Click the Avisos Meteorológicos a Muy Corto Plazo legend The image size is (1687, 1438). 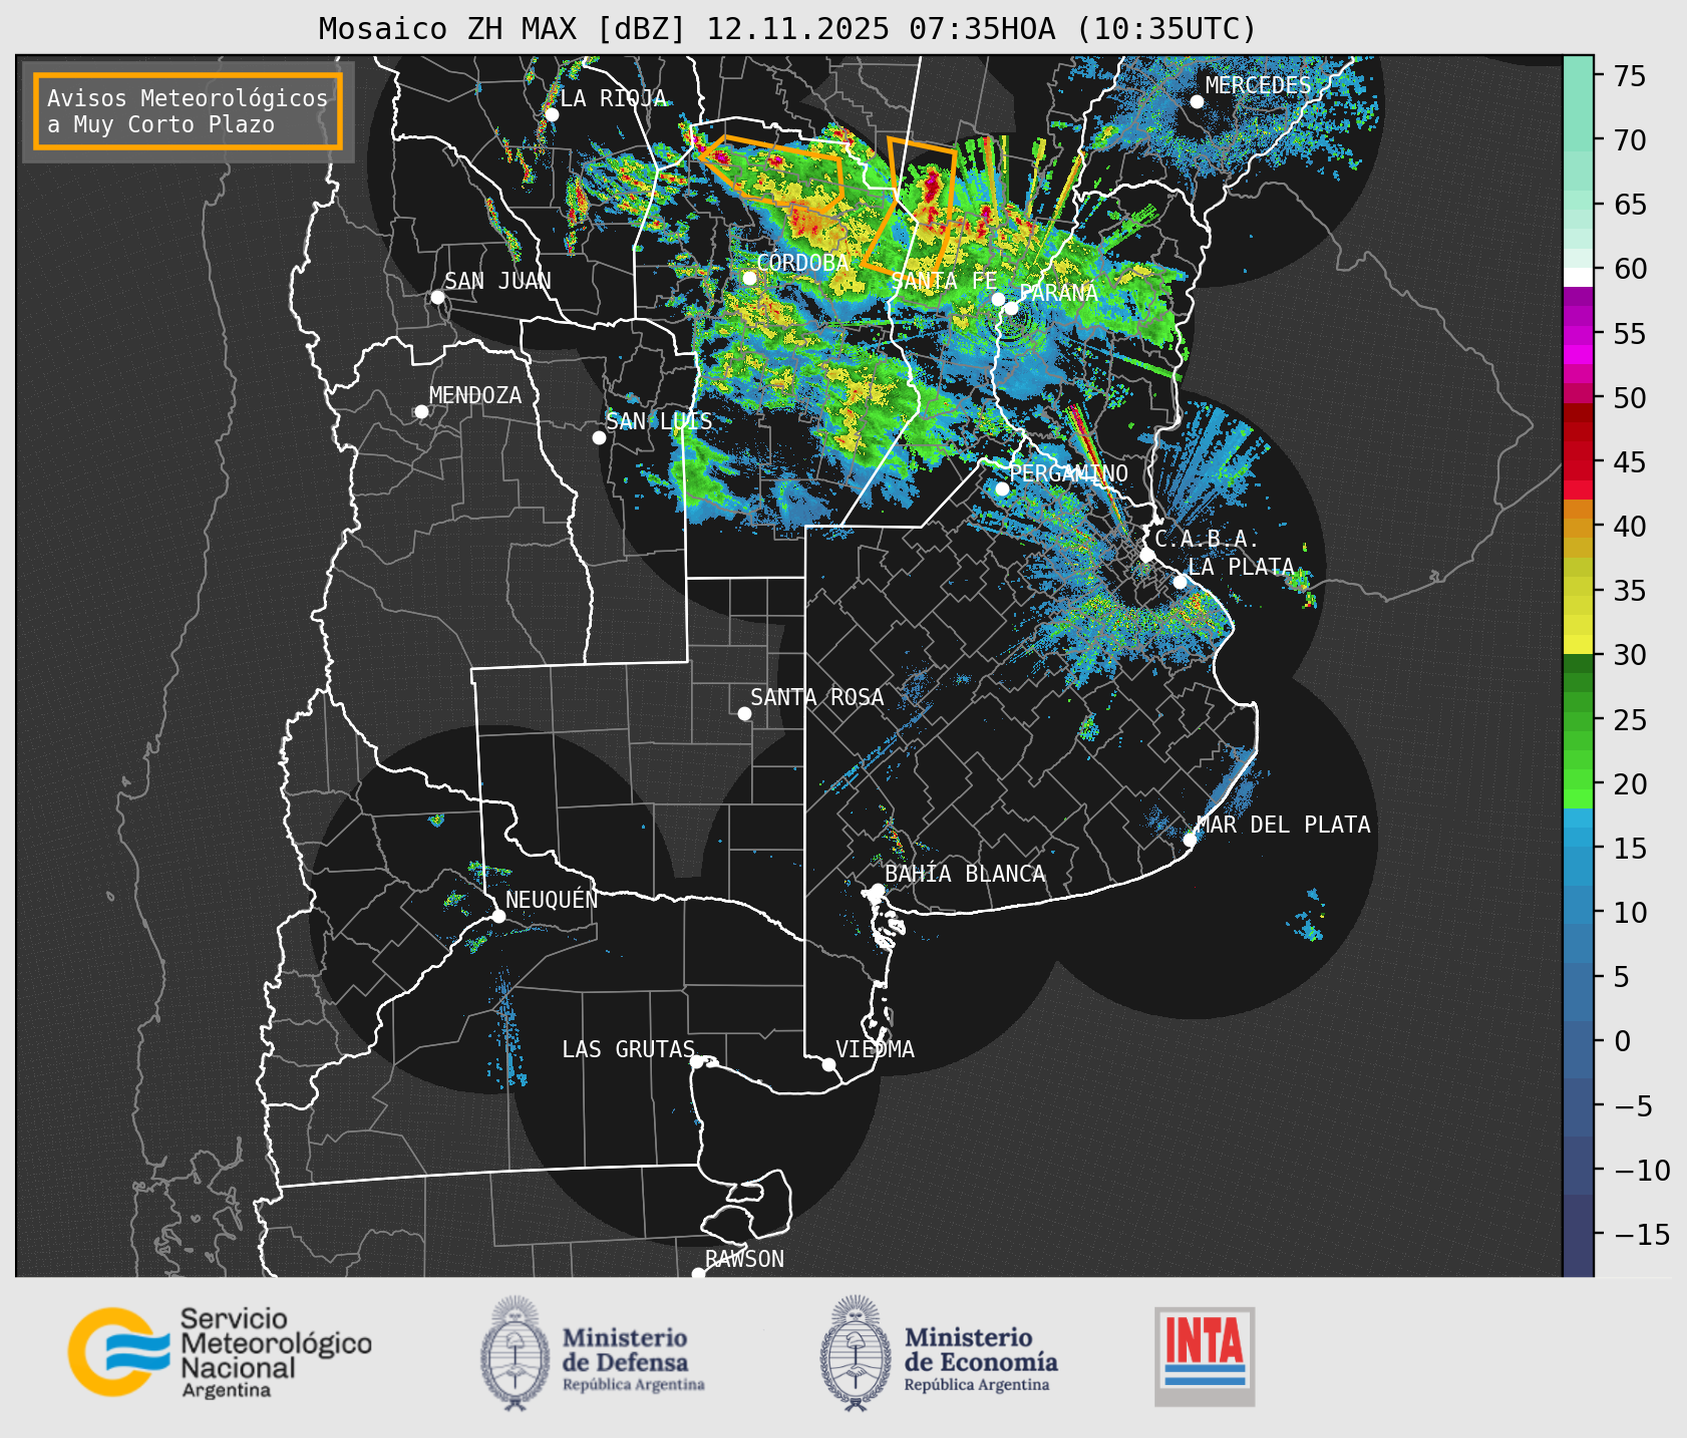(188, 111)
